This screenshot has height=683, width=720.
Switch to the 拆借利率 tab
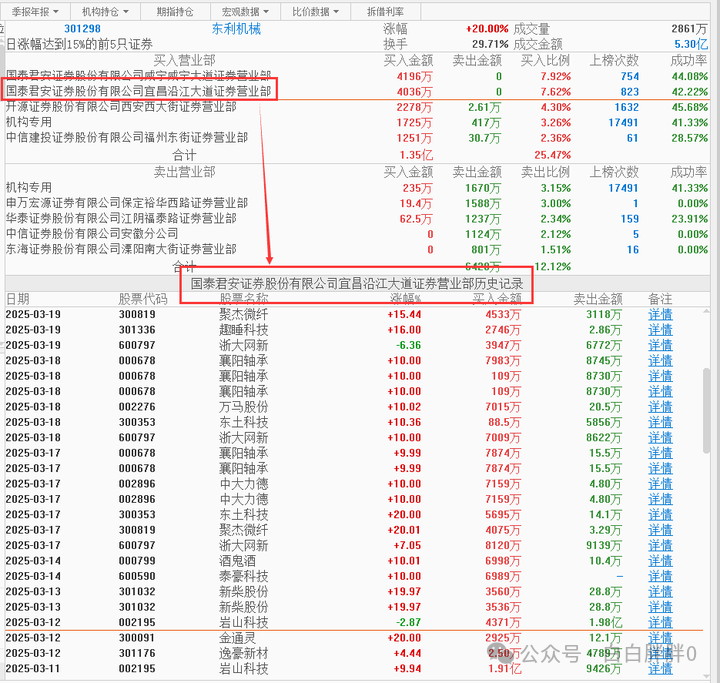pos(385,11)
